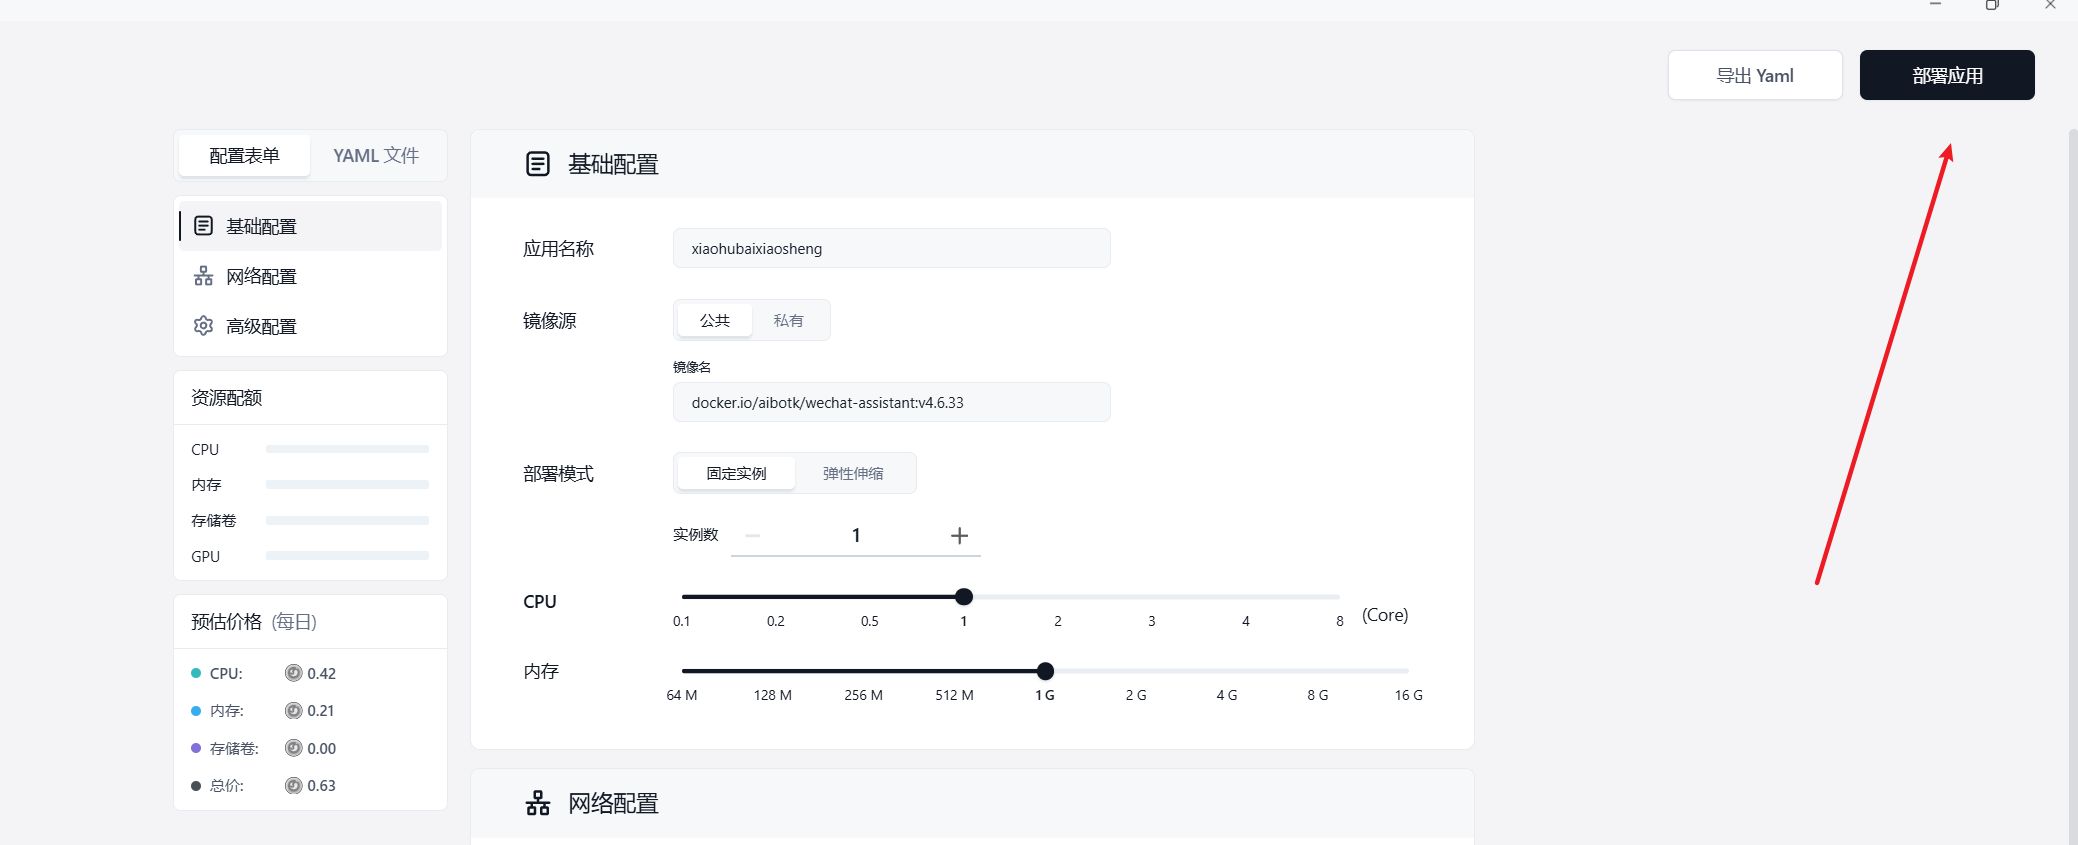Click the page vertical scrollbar

[x=2072, y=486]
